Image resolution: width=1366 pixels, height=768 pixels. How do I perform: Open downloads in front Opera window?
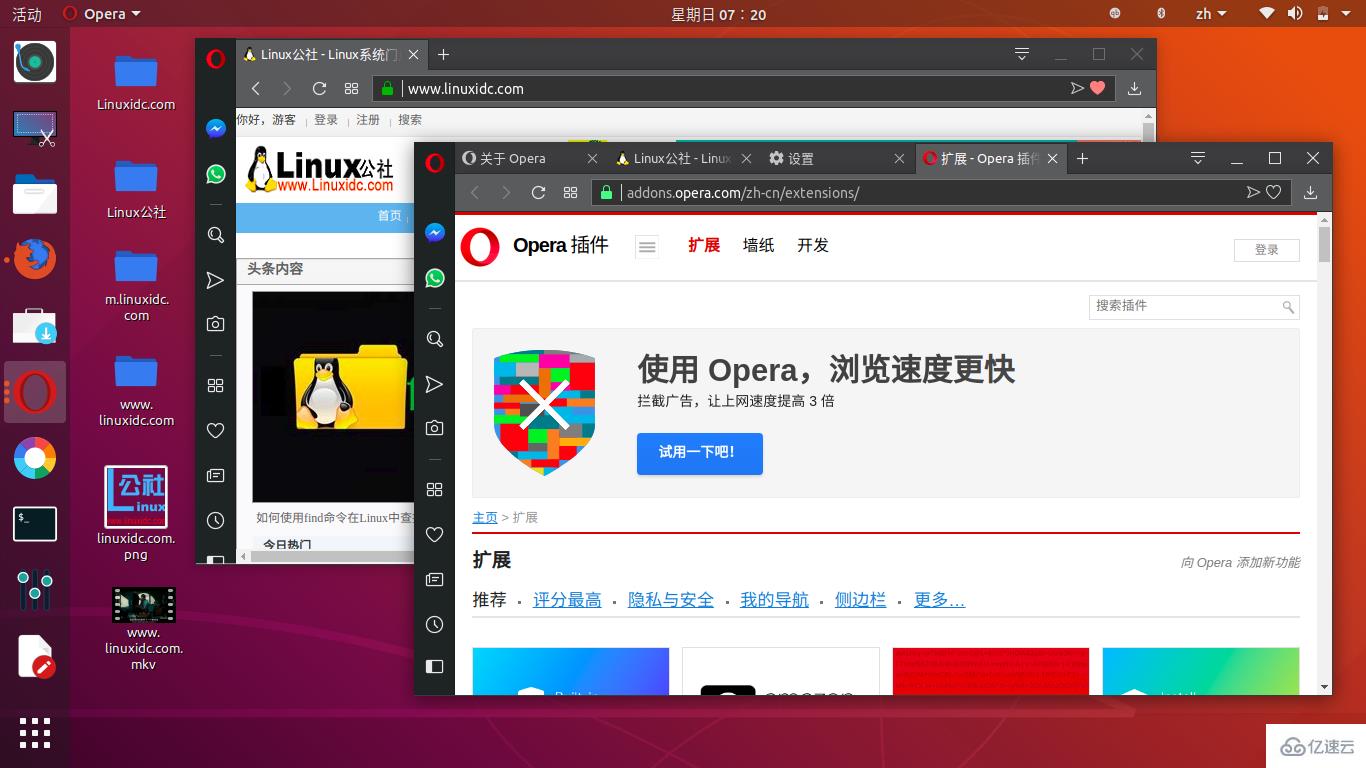click(x=1310, y=192)
